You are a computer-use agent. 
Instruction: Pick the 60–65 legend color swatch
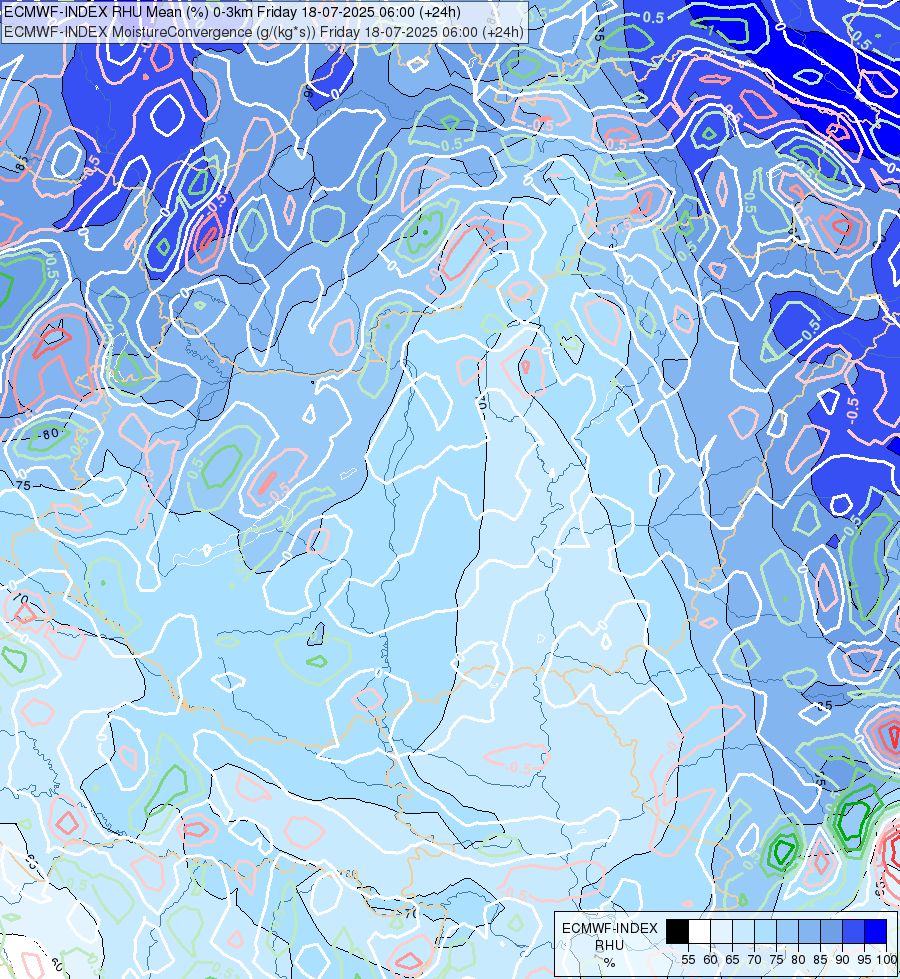click(721, 931)
